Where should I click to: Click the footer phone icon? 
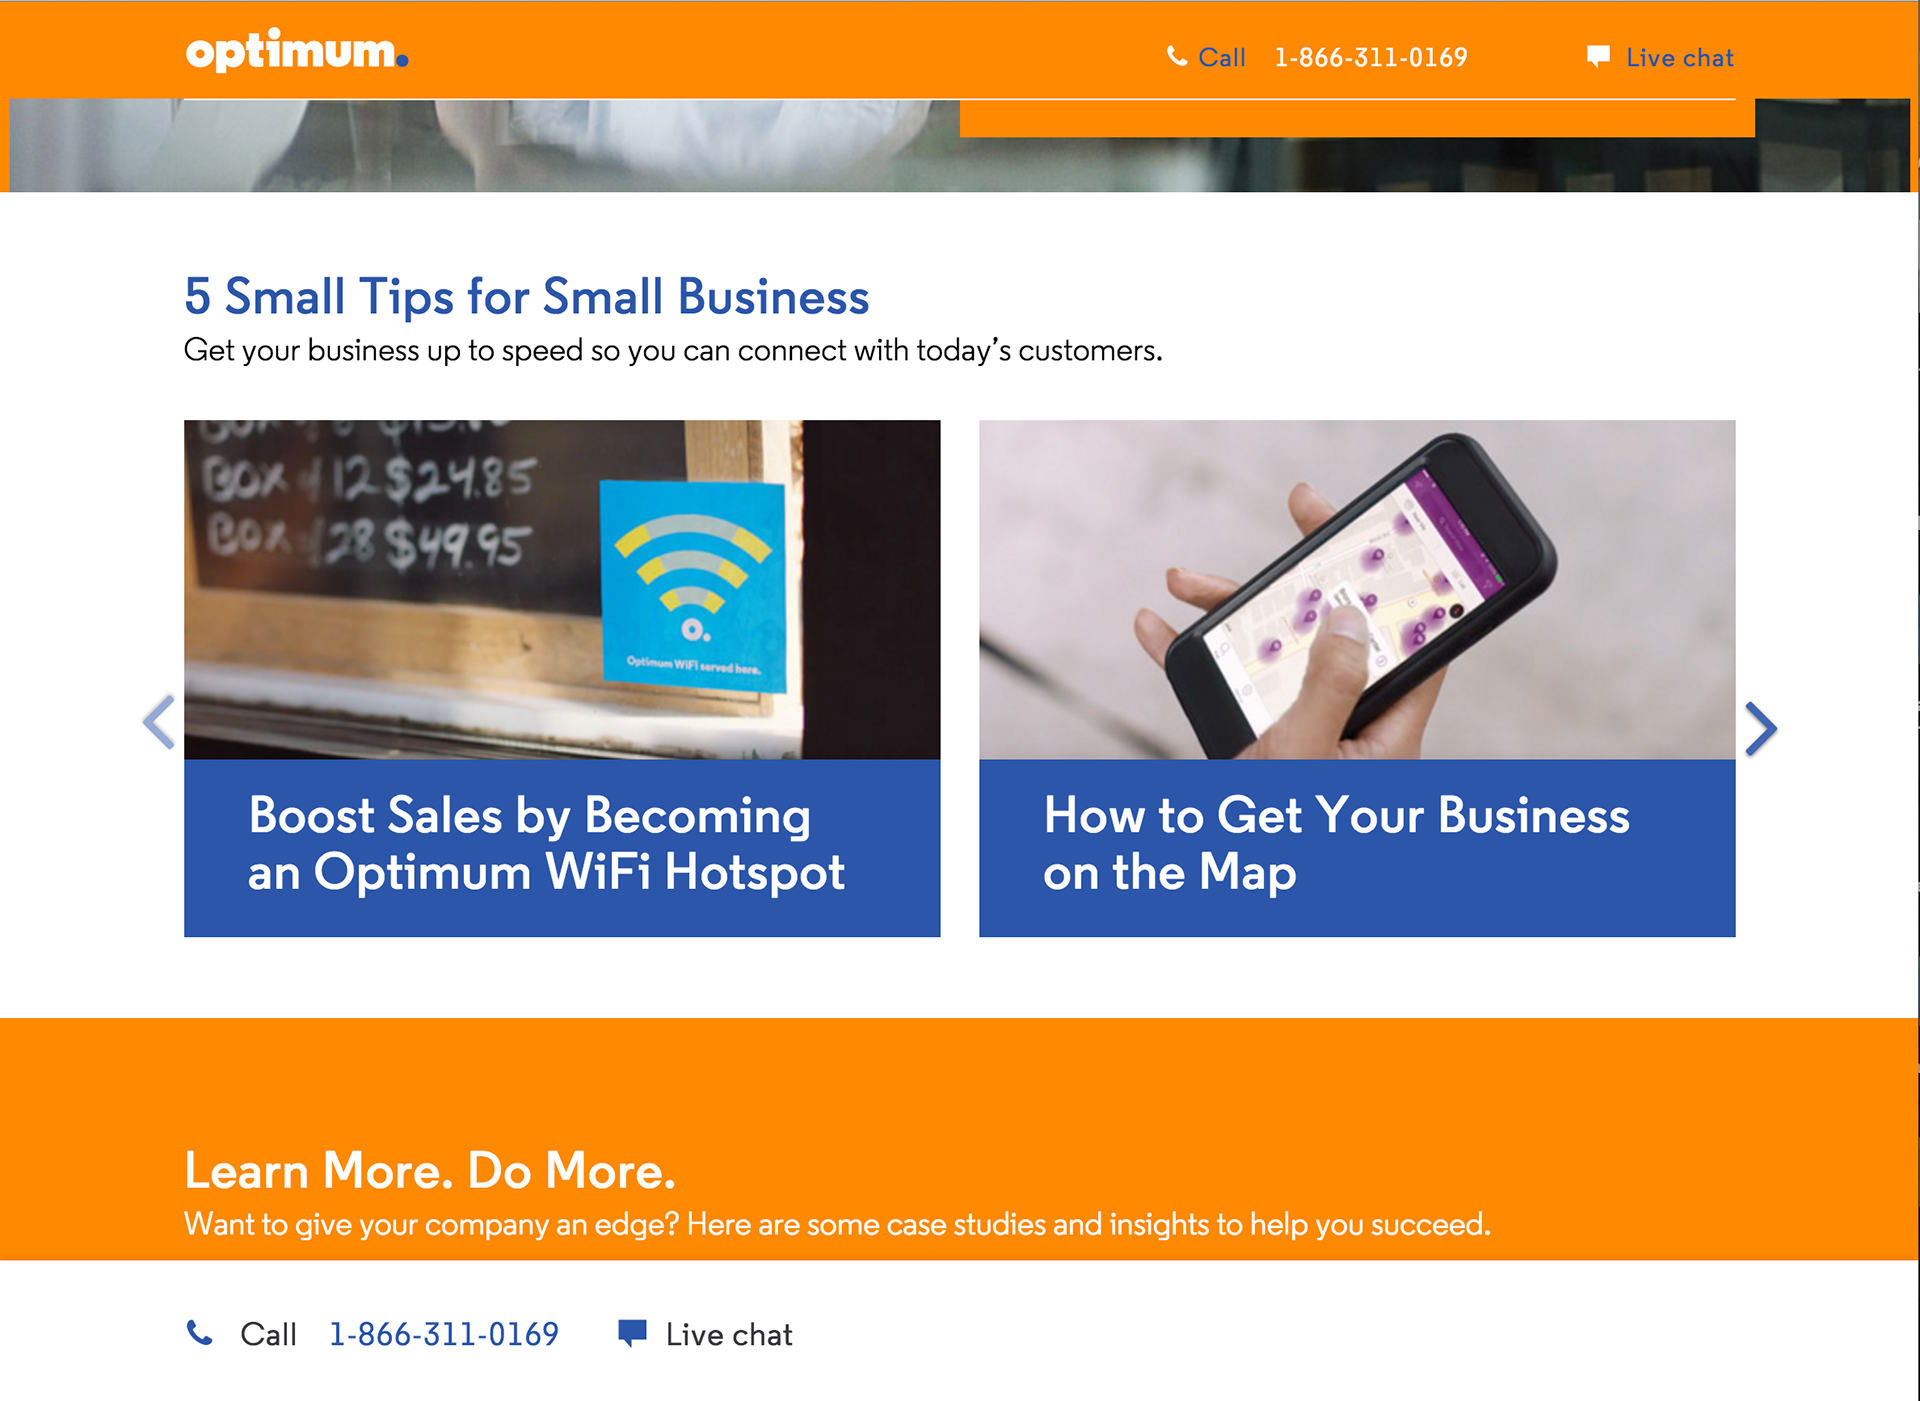coord(200,1333)
